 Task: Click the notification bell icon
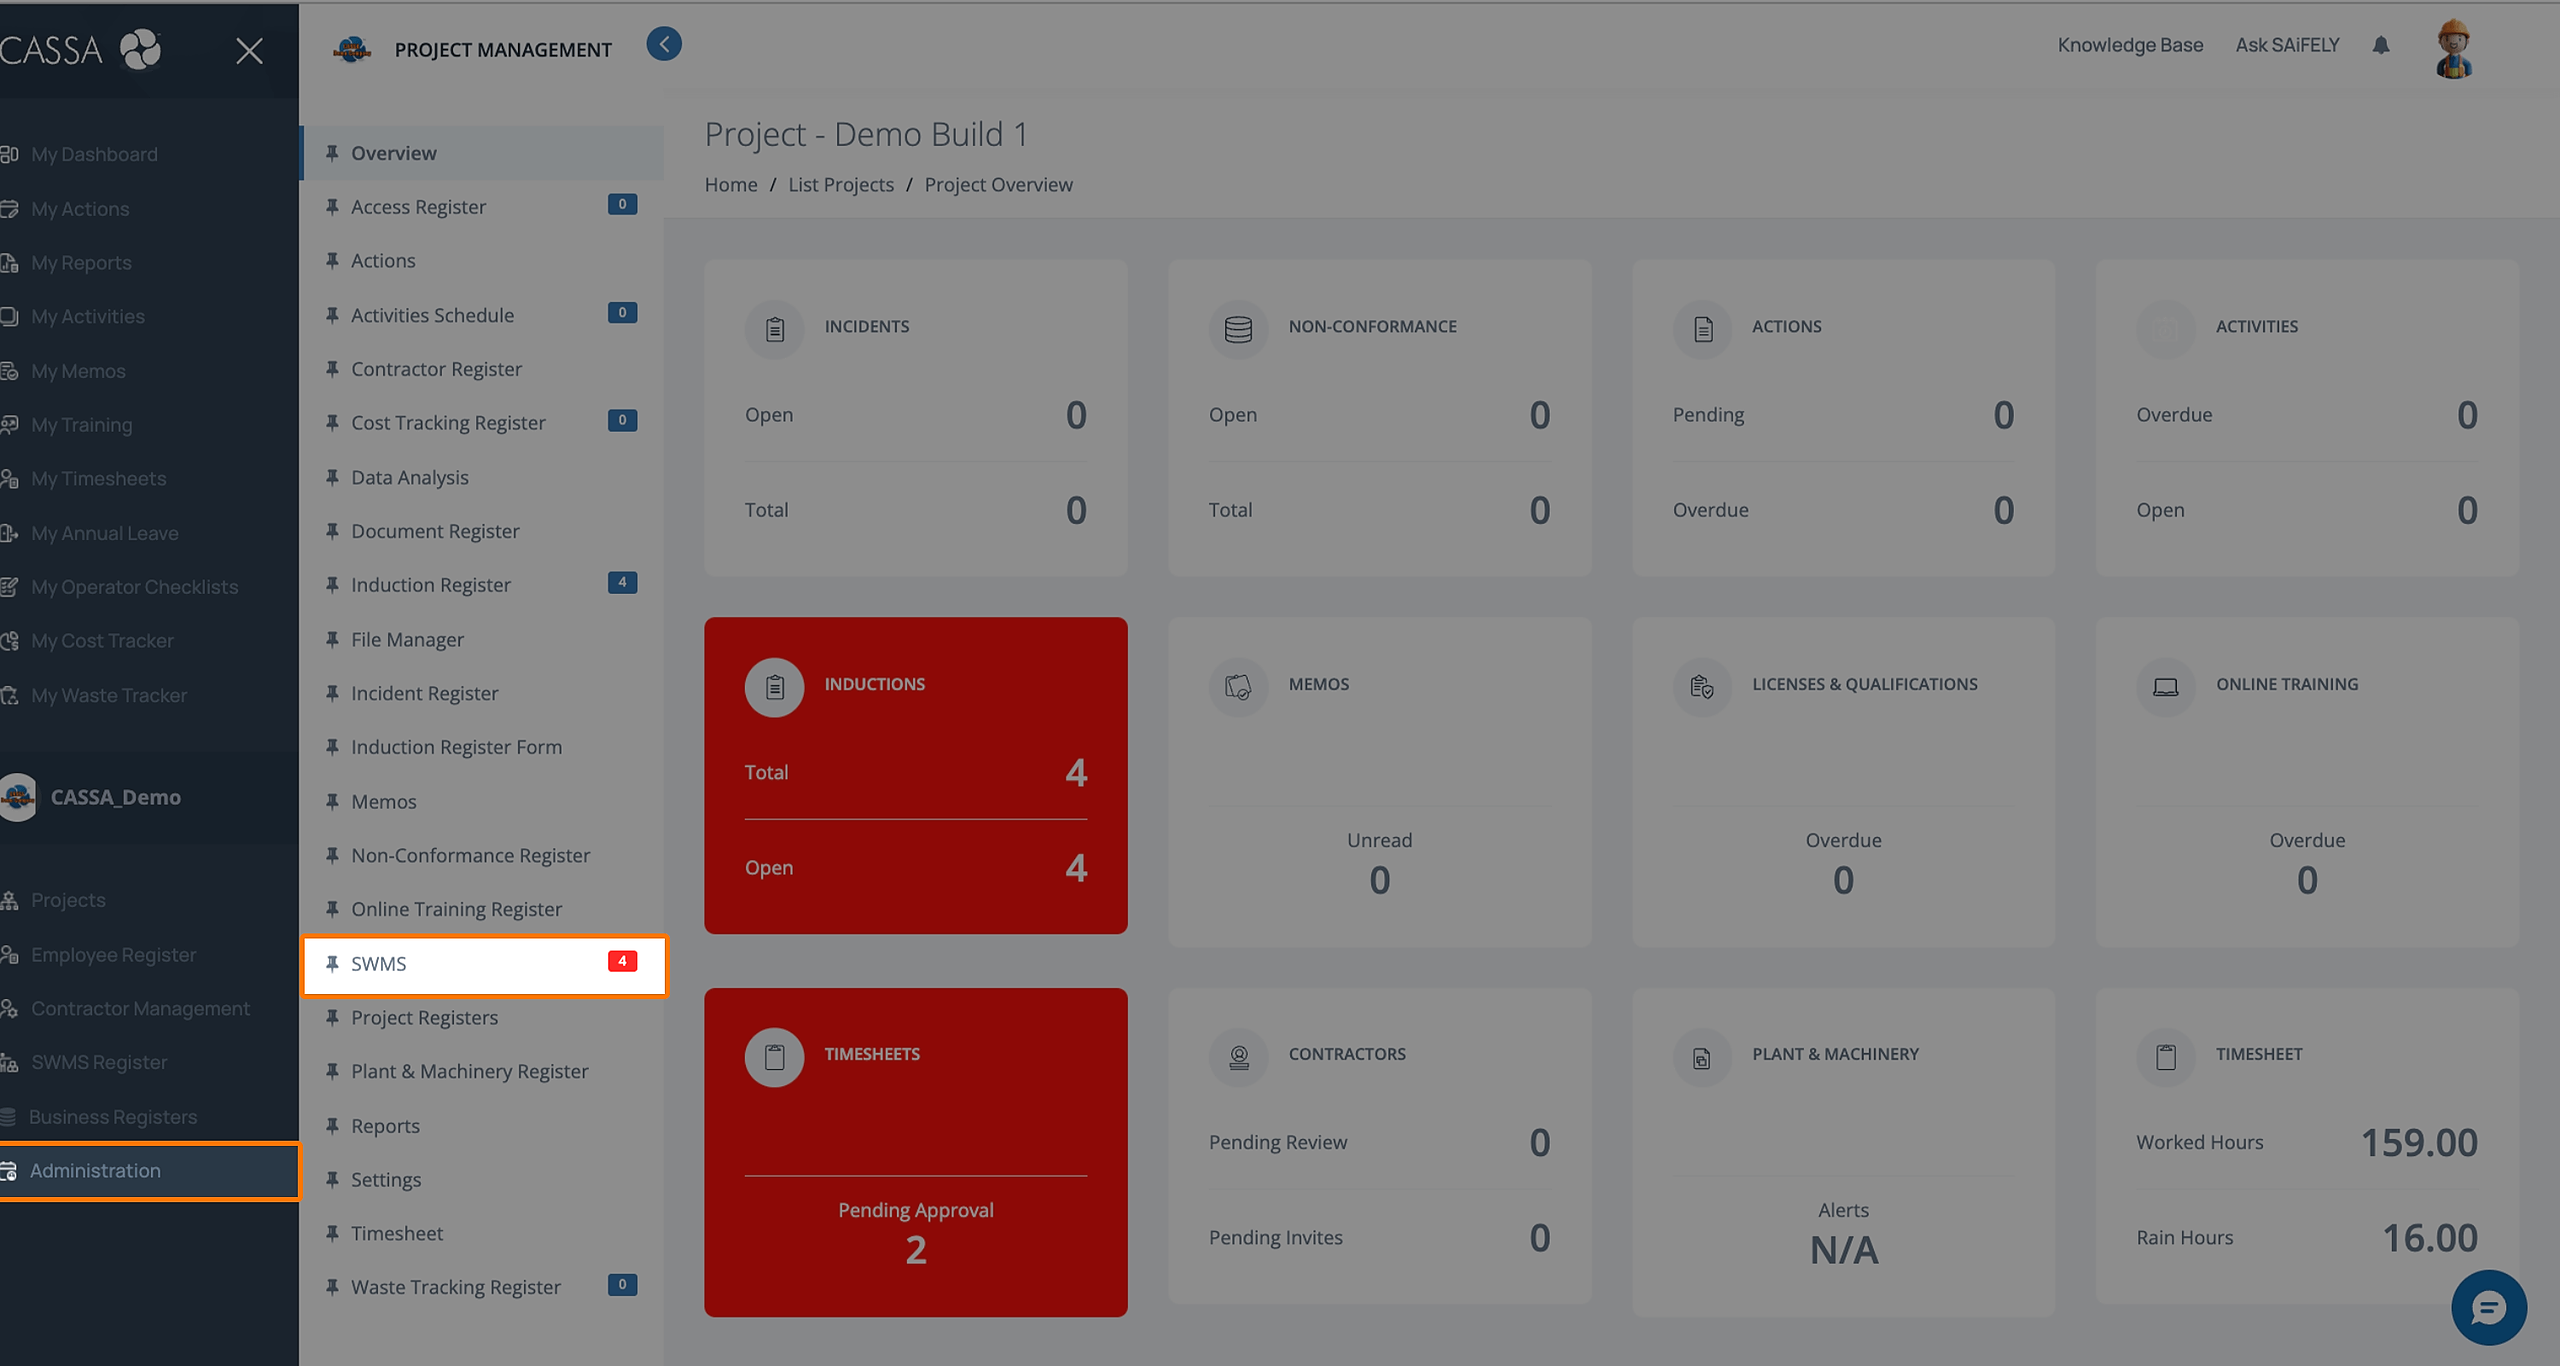coord(2381,45)
